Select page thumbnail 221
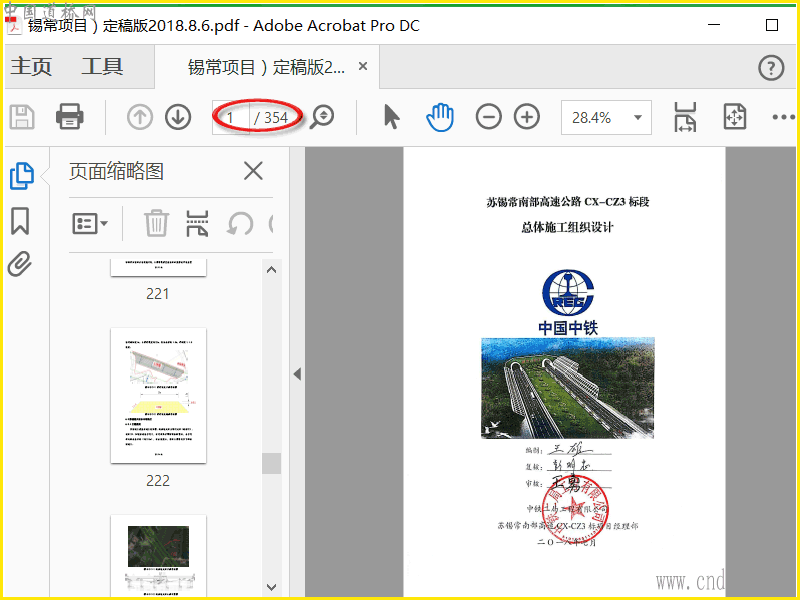This screenshot has width=800, height=600. (x=158, y=267)
